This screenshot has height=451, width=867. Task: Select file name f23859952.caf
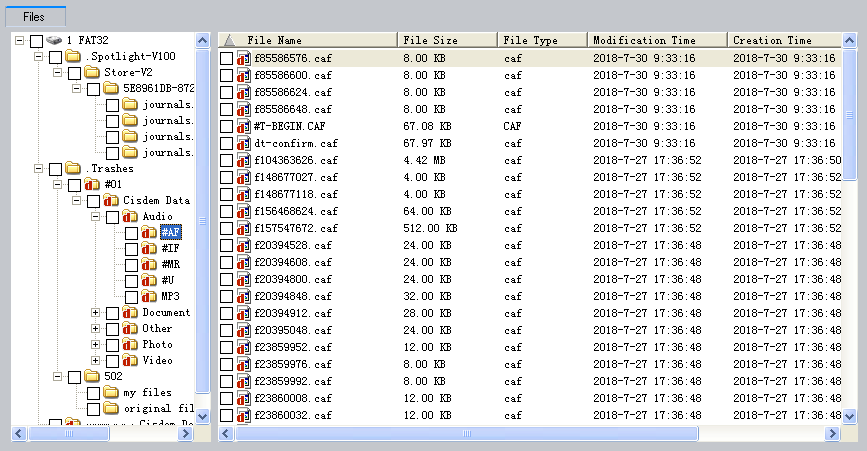click(x=293, y=347)
